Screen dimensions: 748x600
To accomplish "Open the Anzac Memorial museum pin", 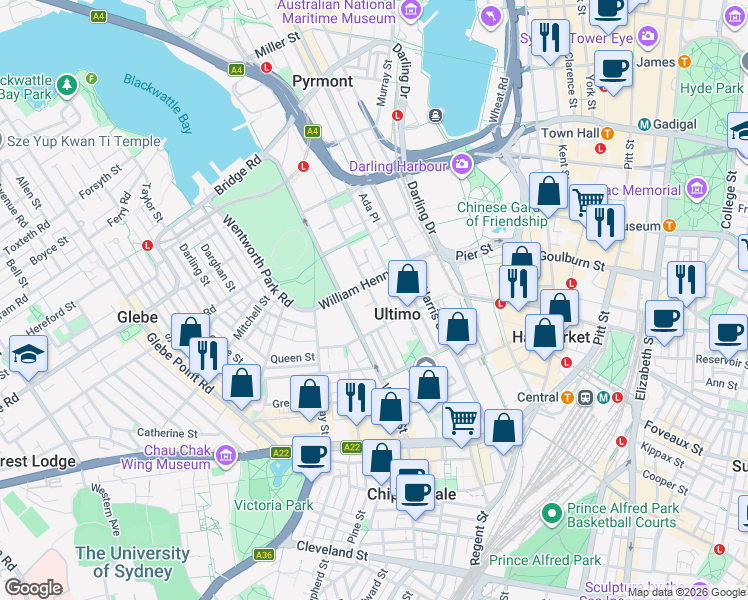I will (697, 189).
